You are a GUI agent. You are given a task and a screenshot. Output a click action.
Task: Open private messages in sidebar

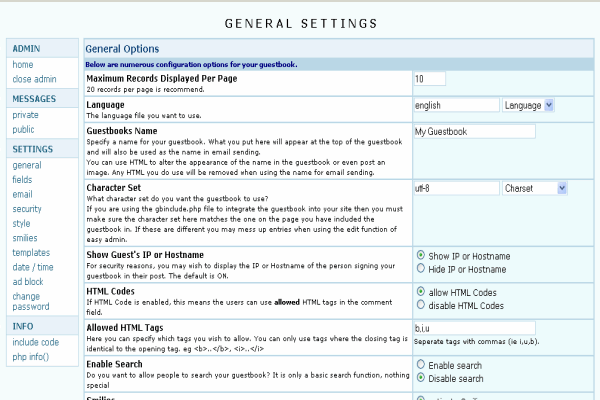(26, 115)
